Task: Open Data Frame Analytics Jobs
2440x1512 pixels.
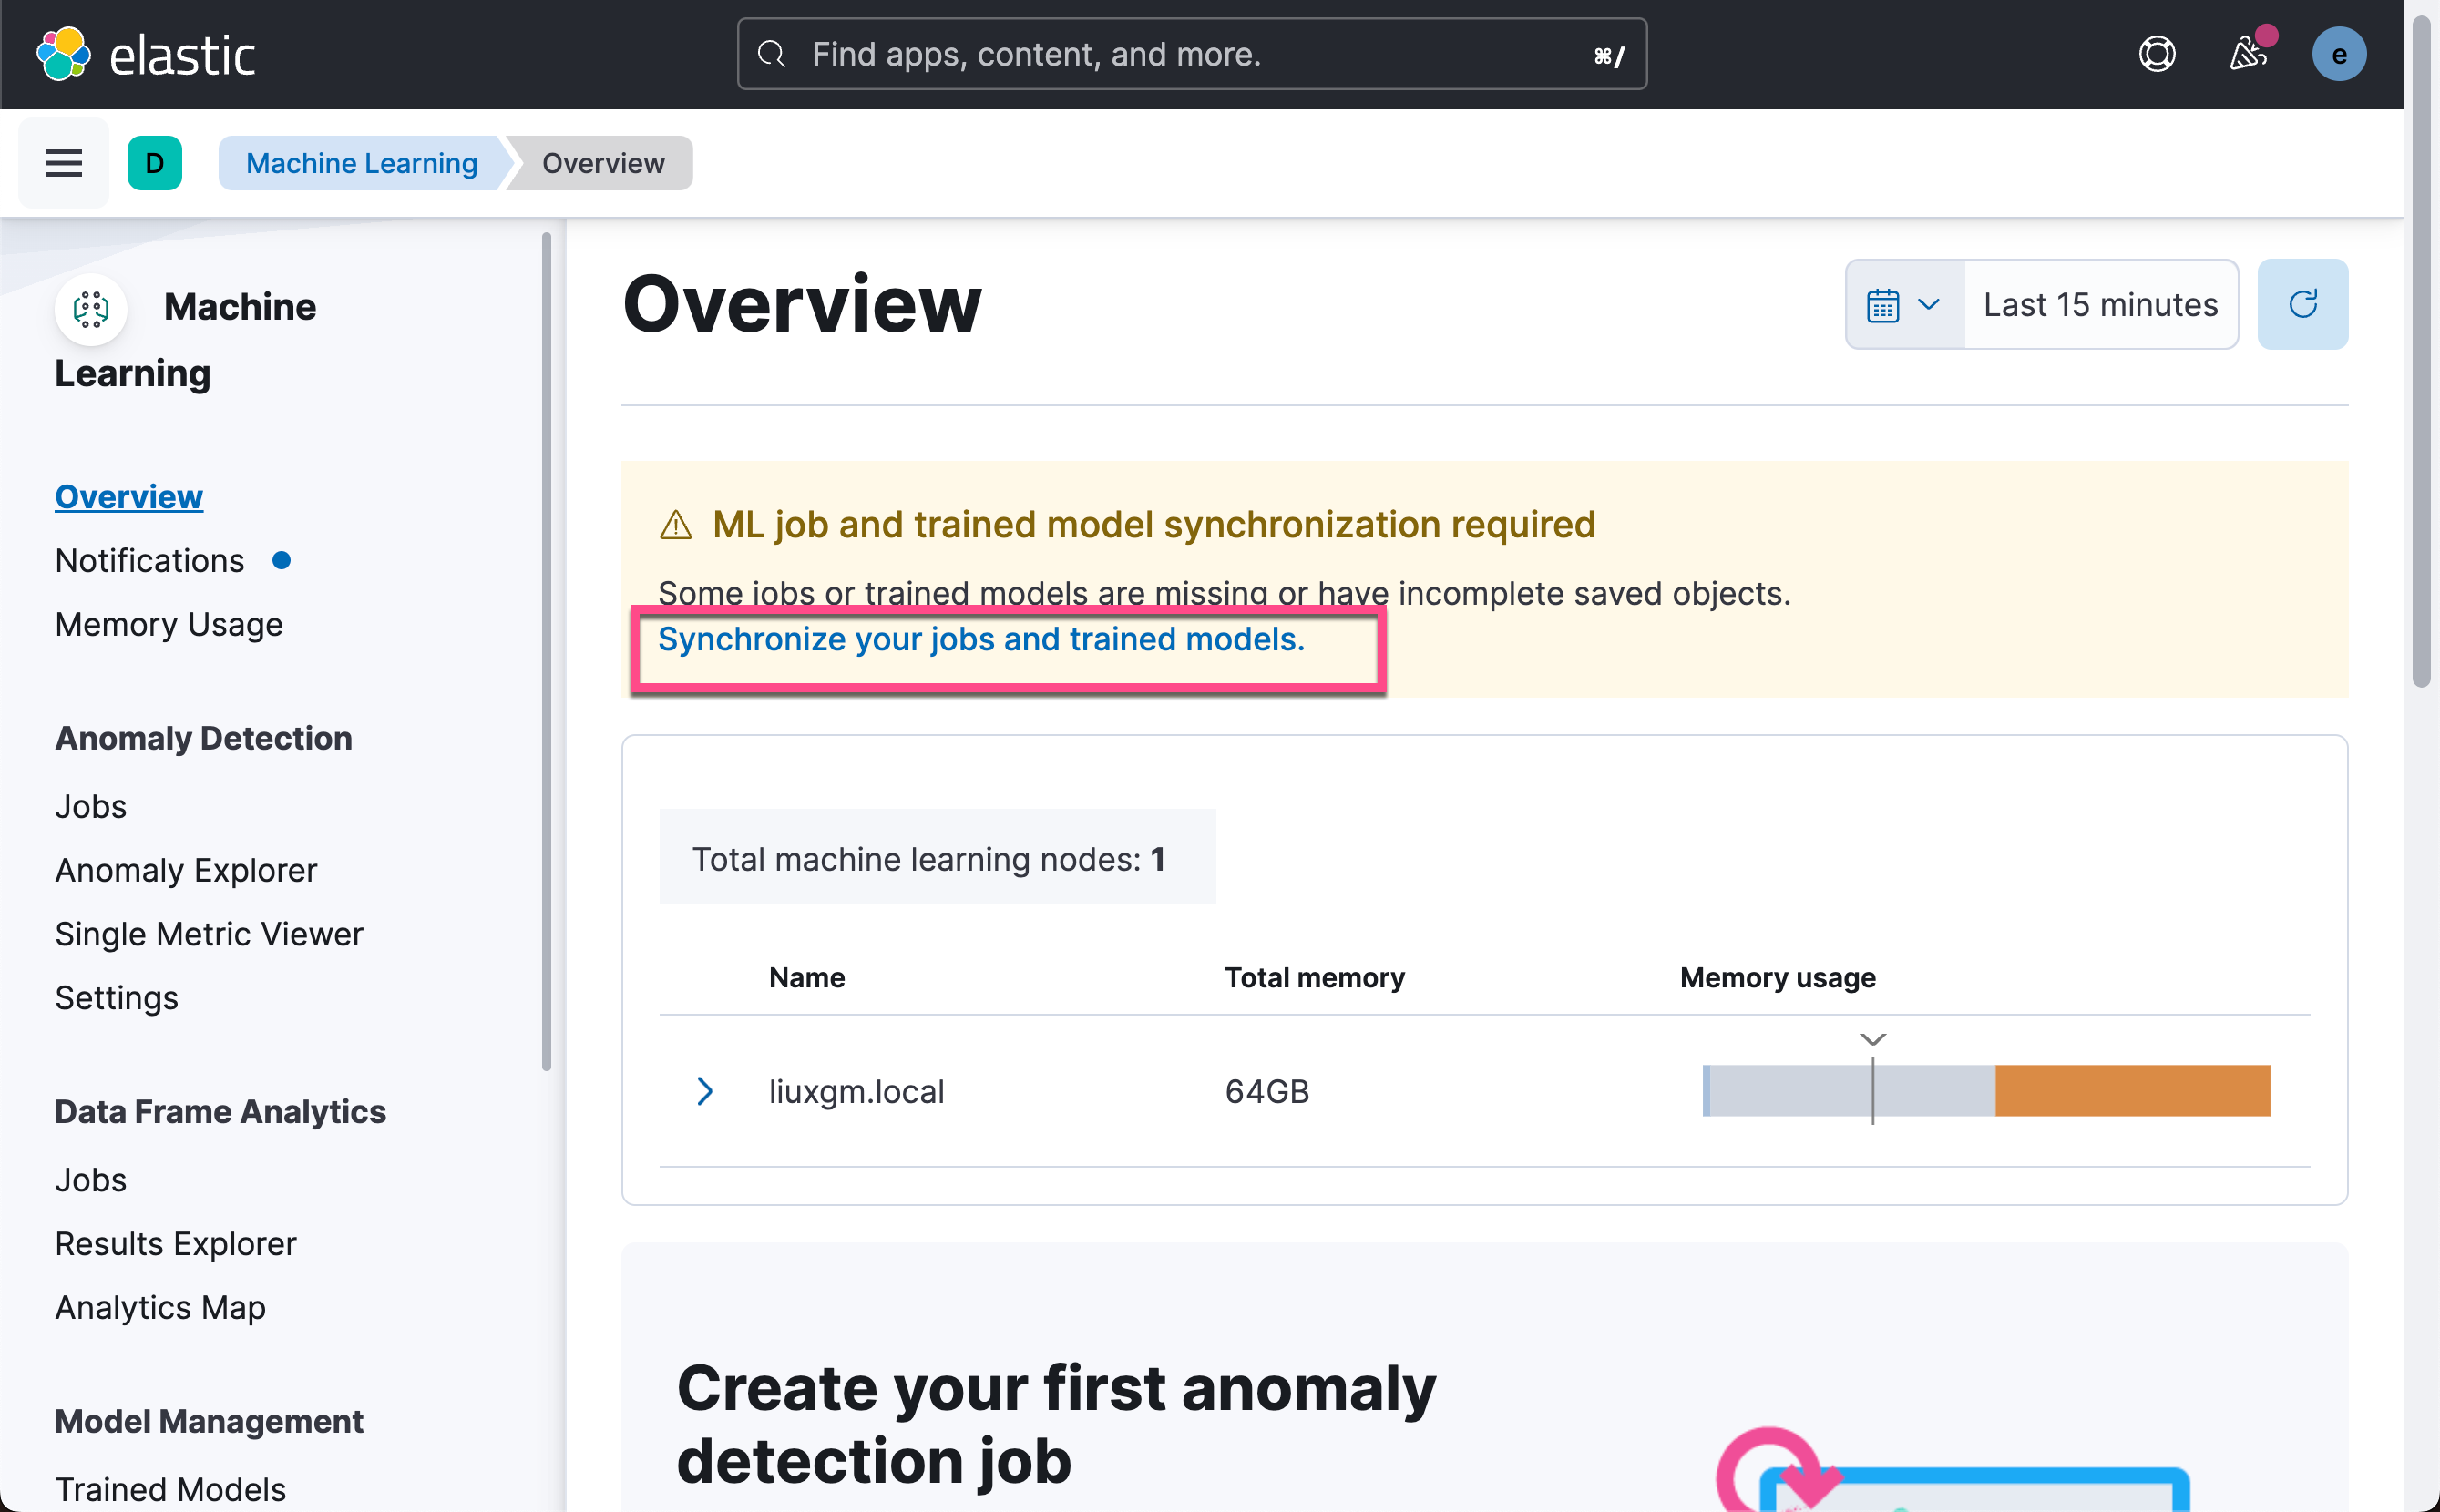Action: coord(91,1180)
